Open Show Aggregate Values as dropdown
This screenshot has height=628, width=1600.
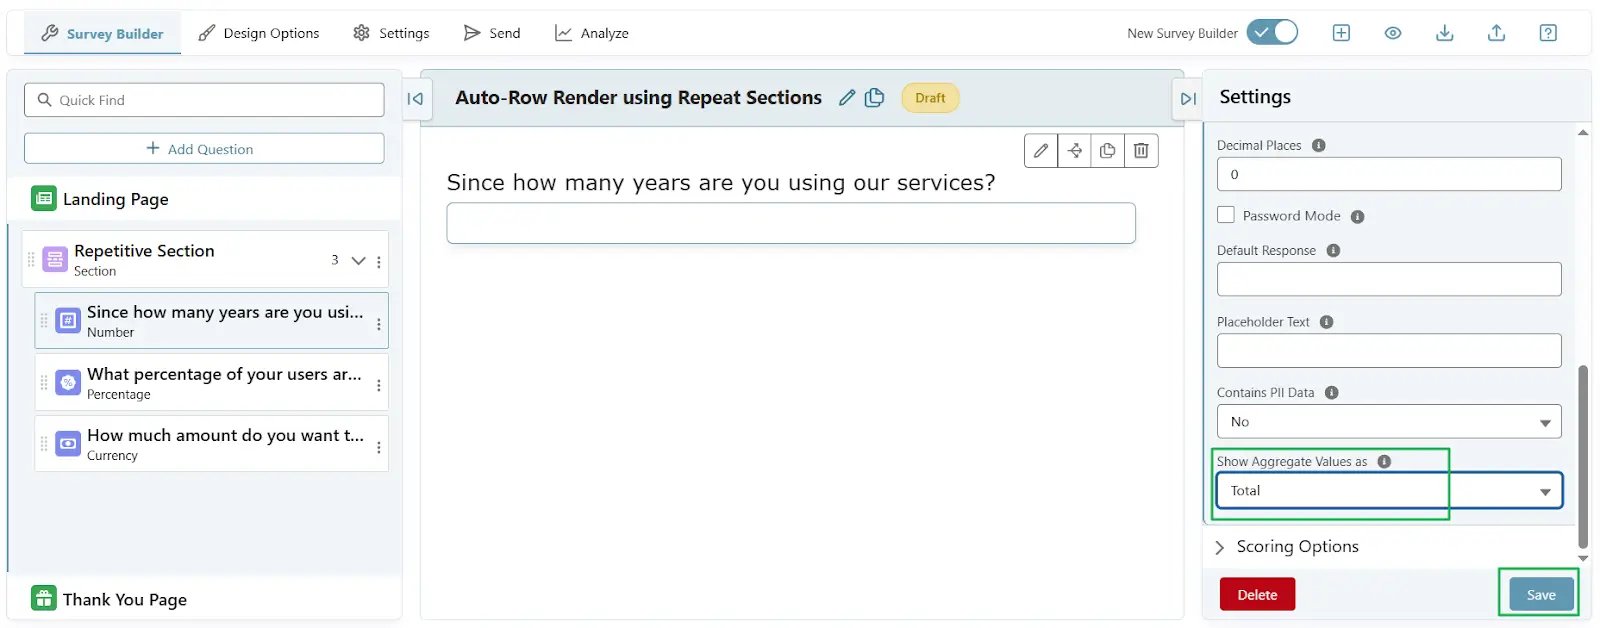(x=1389, y=490)
